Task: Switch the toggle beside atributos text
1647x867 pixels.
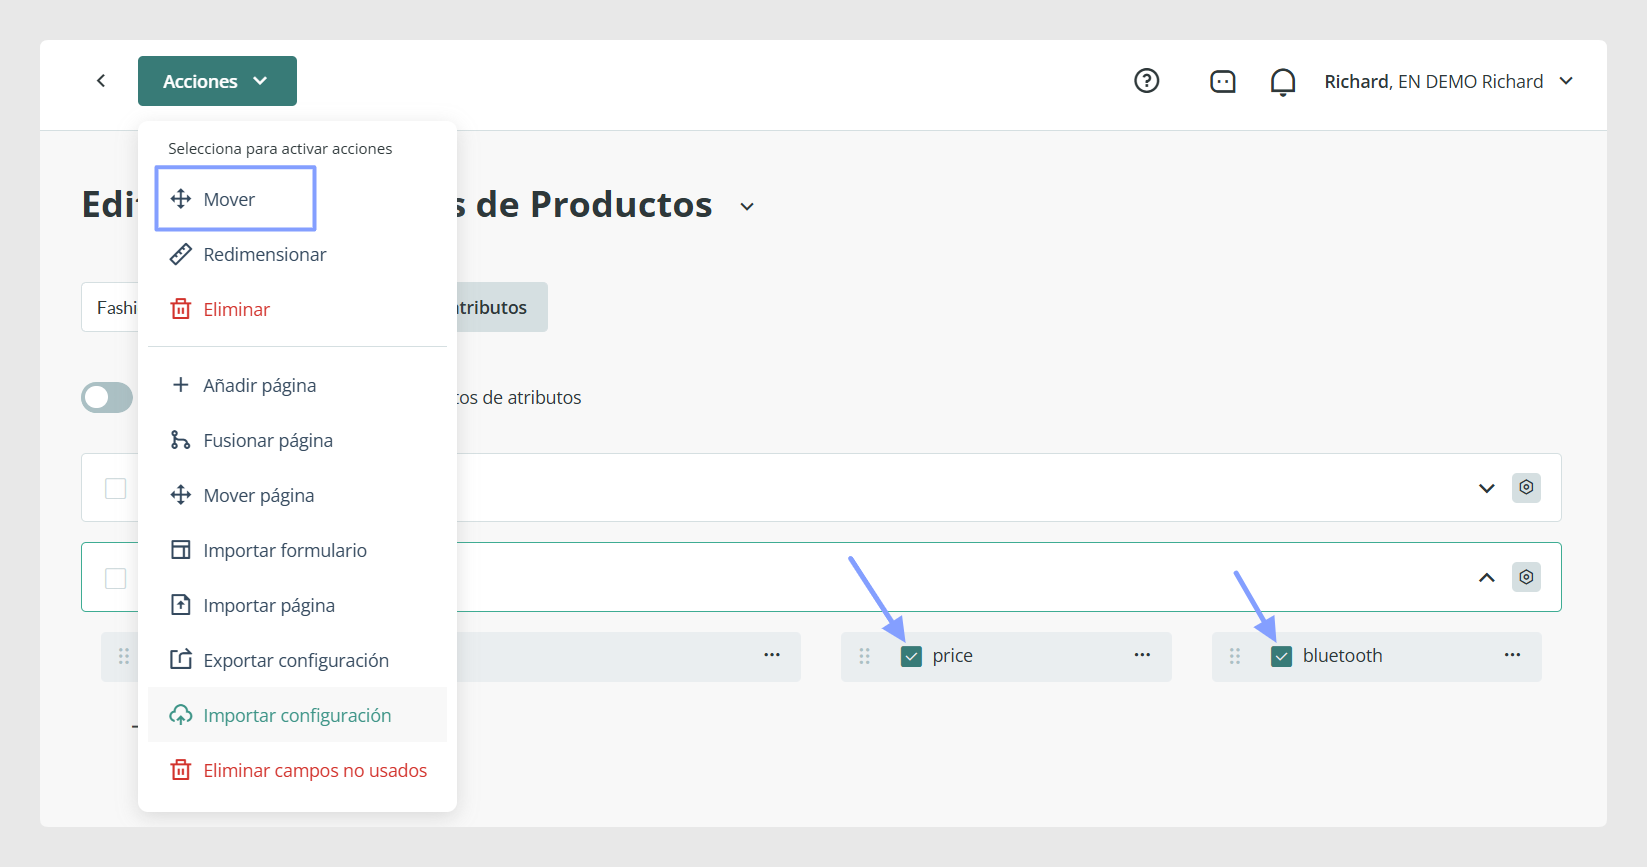Action: click(x=107, y=397)
